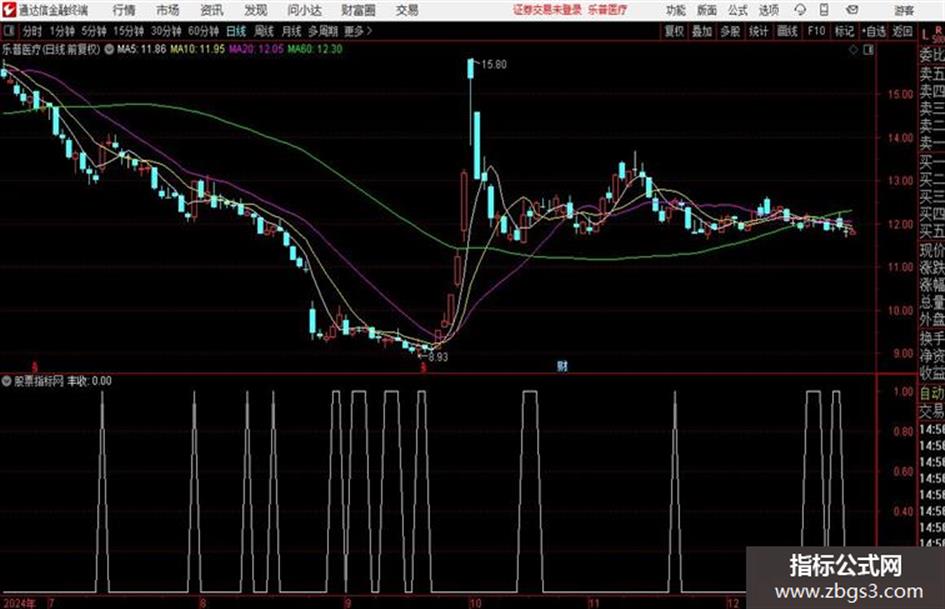Click the 标记 mark button
Viewport: 945px width, 609px height.
844,31
